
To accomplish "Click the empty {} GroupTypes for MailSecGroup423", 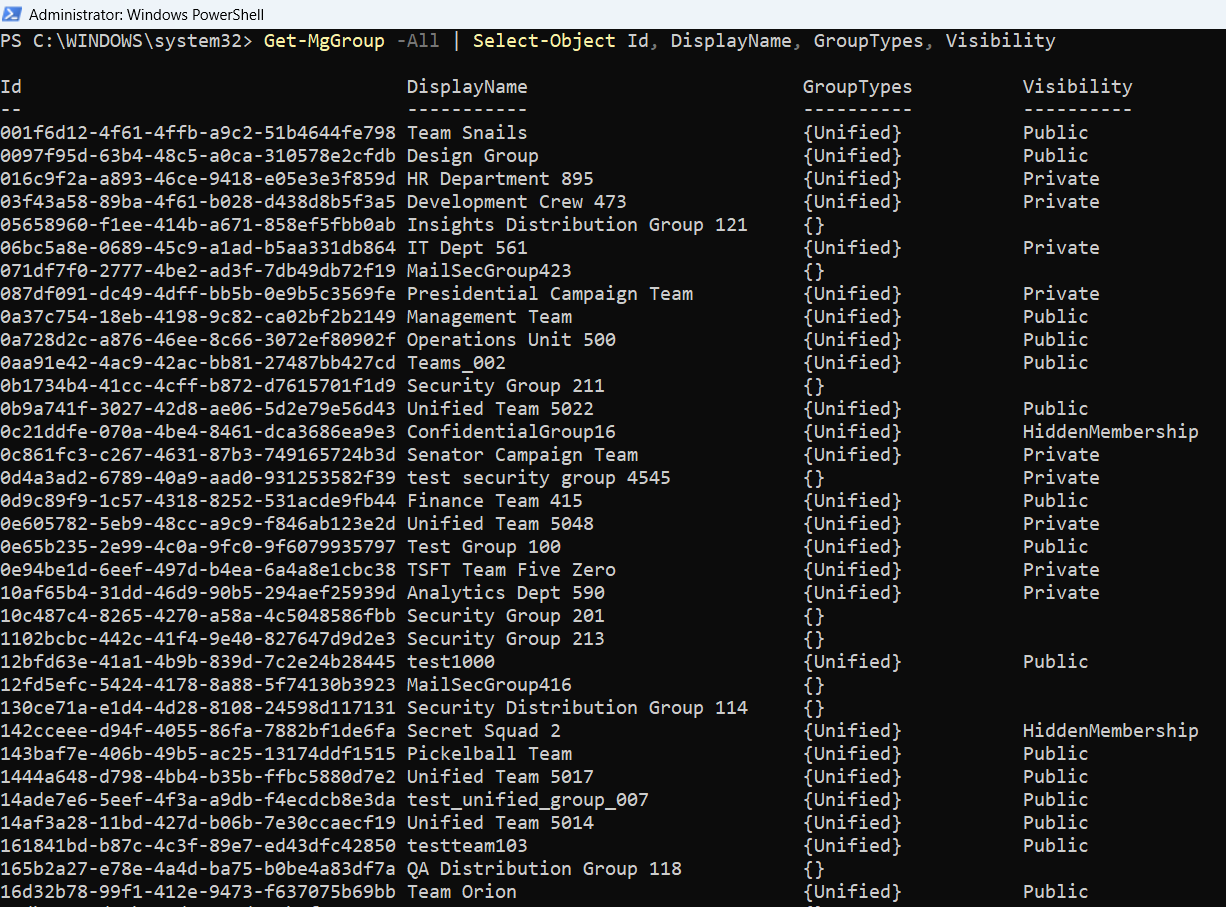I will point(814,271).
